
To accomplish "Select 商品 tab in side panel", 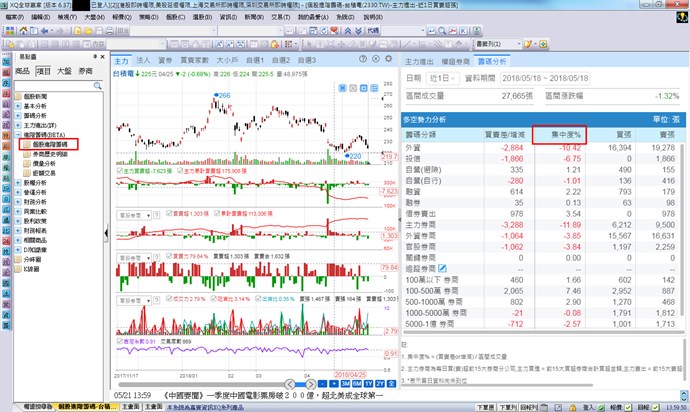I will tap(22, 71).
